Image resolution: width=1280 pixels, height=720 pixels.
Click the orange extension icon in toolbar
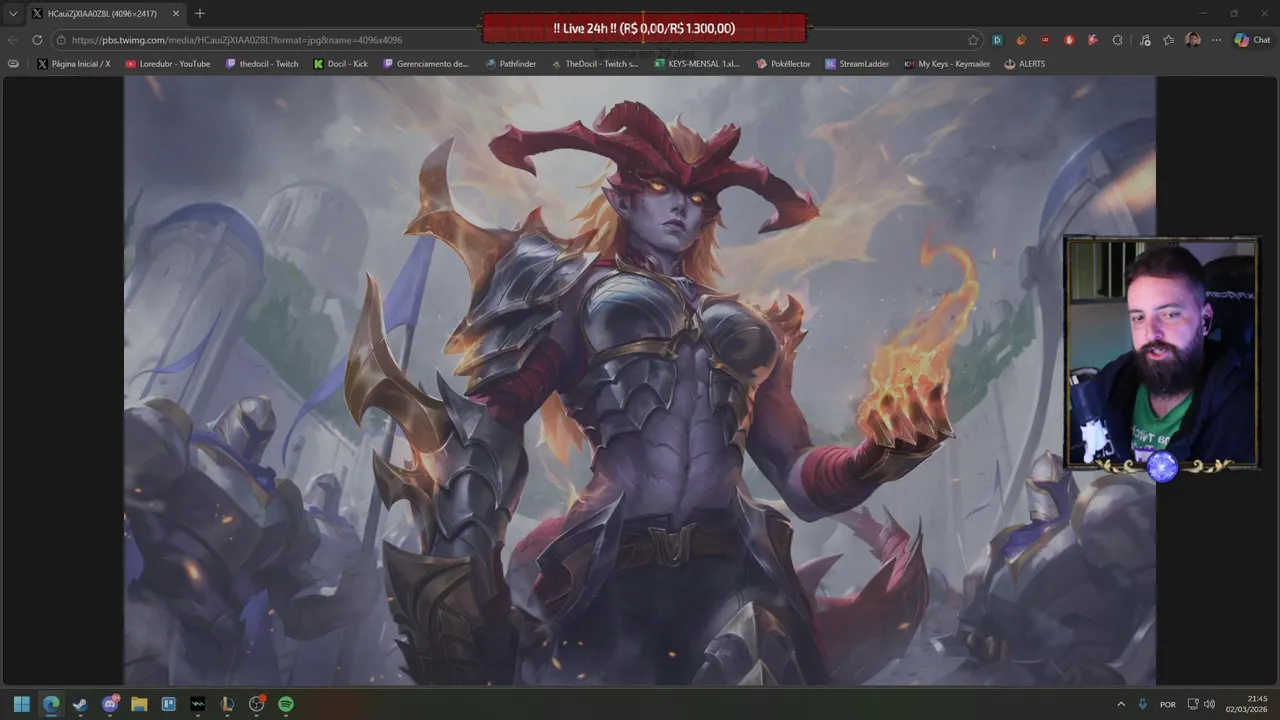[1022, 40]
